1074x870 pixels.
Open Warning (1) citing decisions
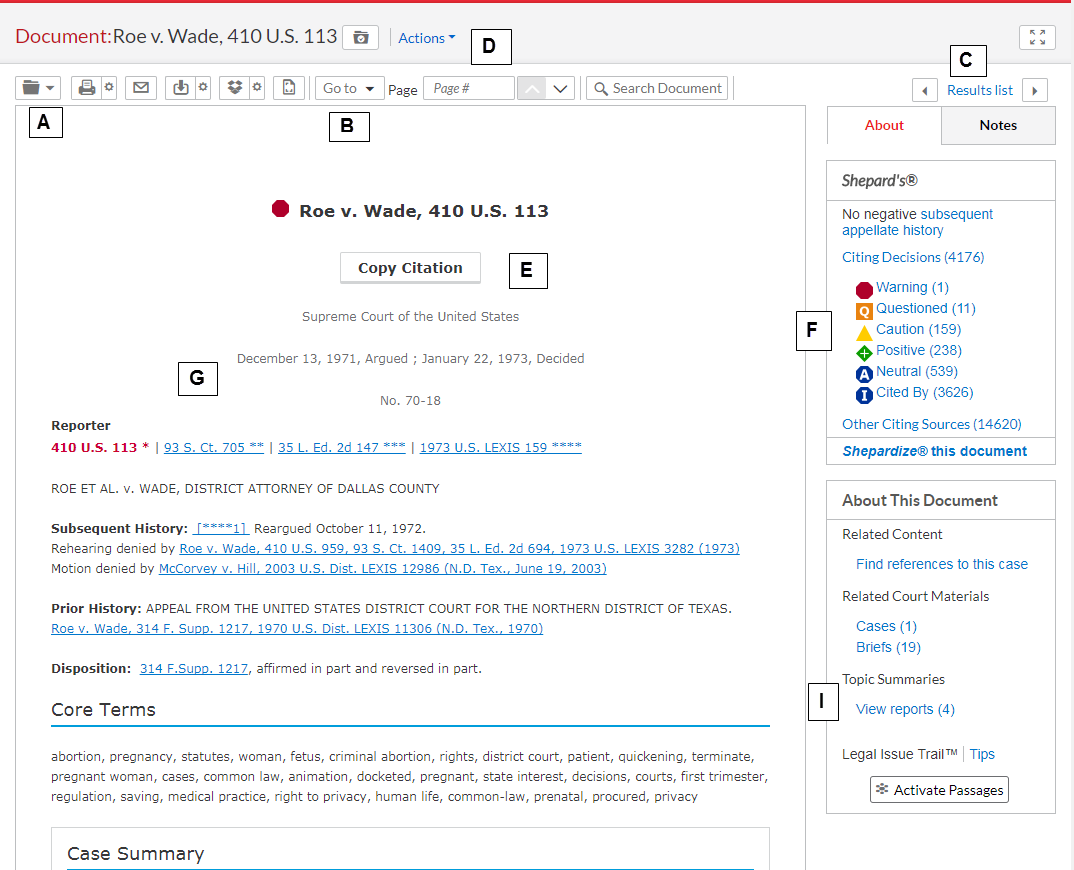click(912, 287)
